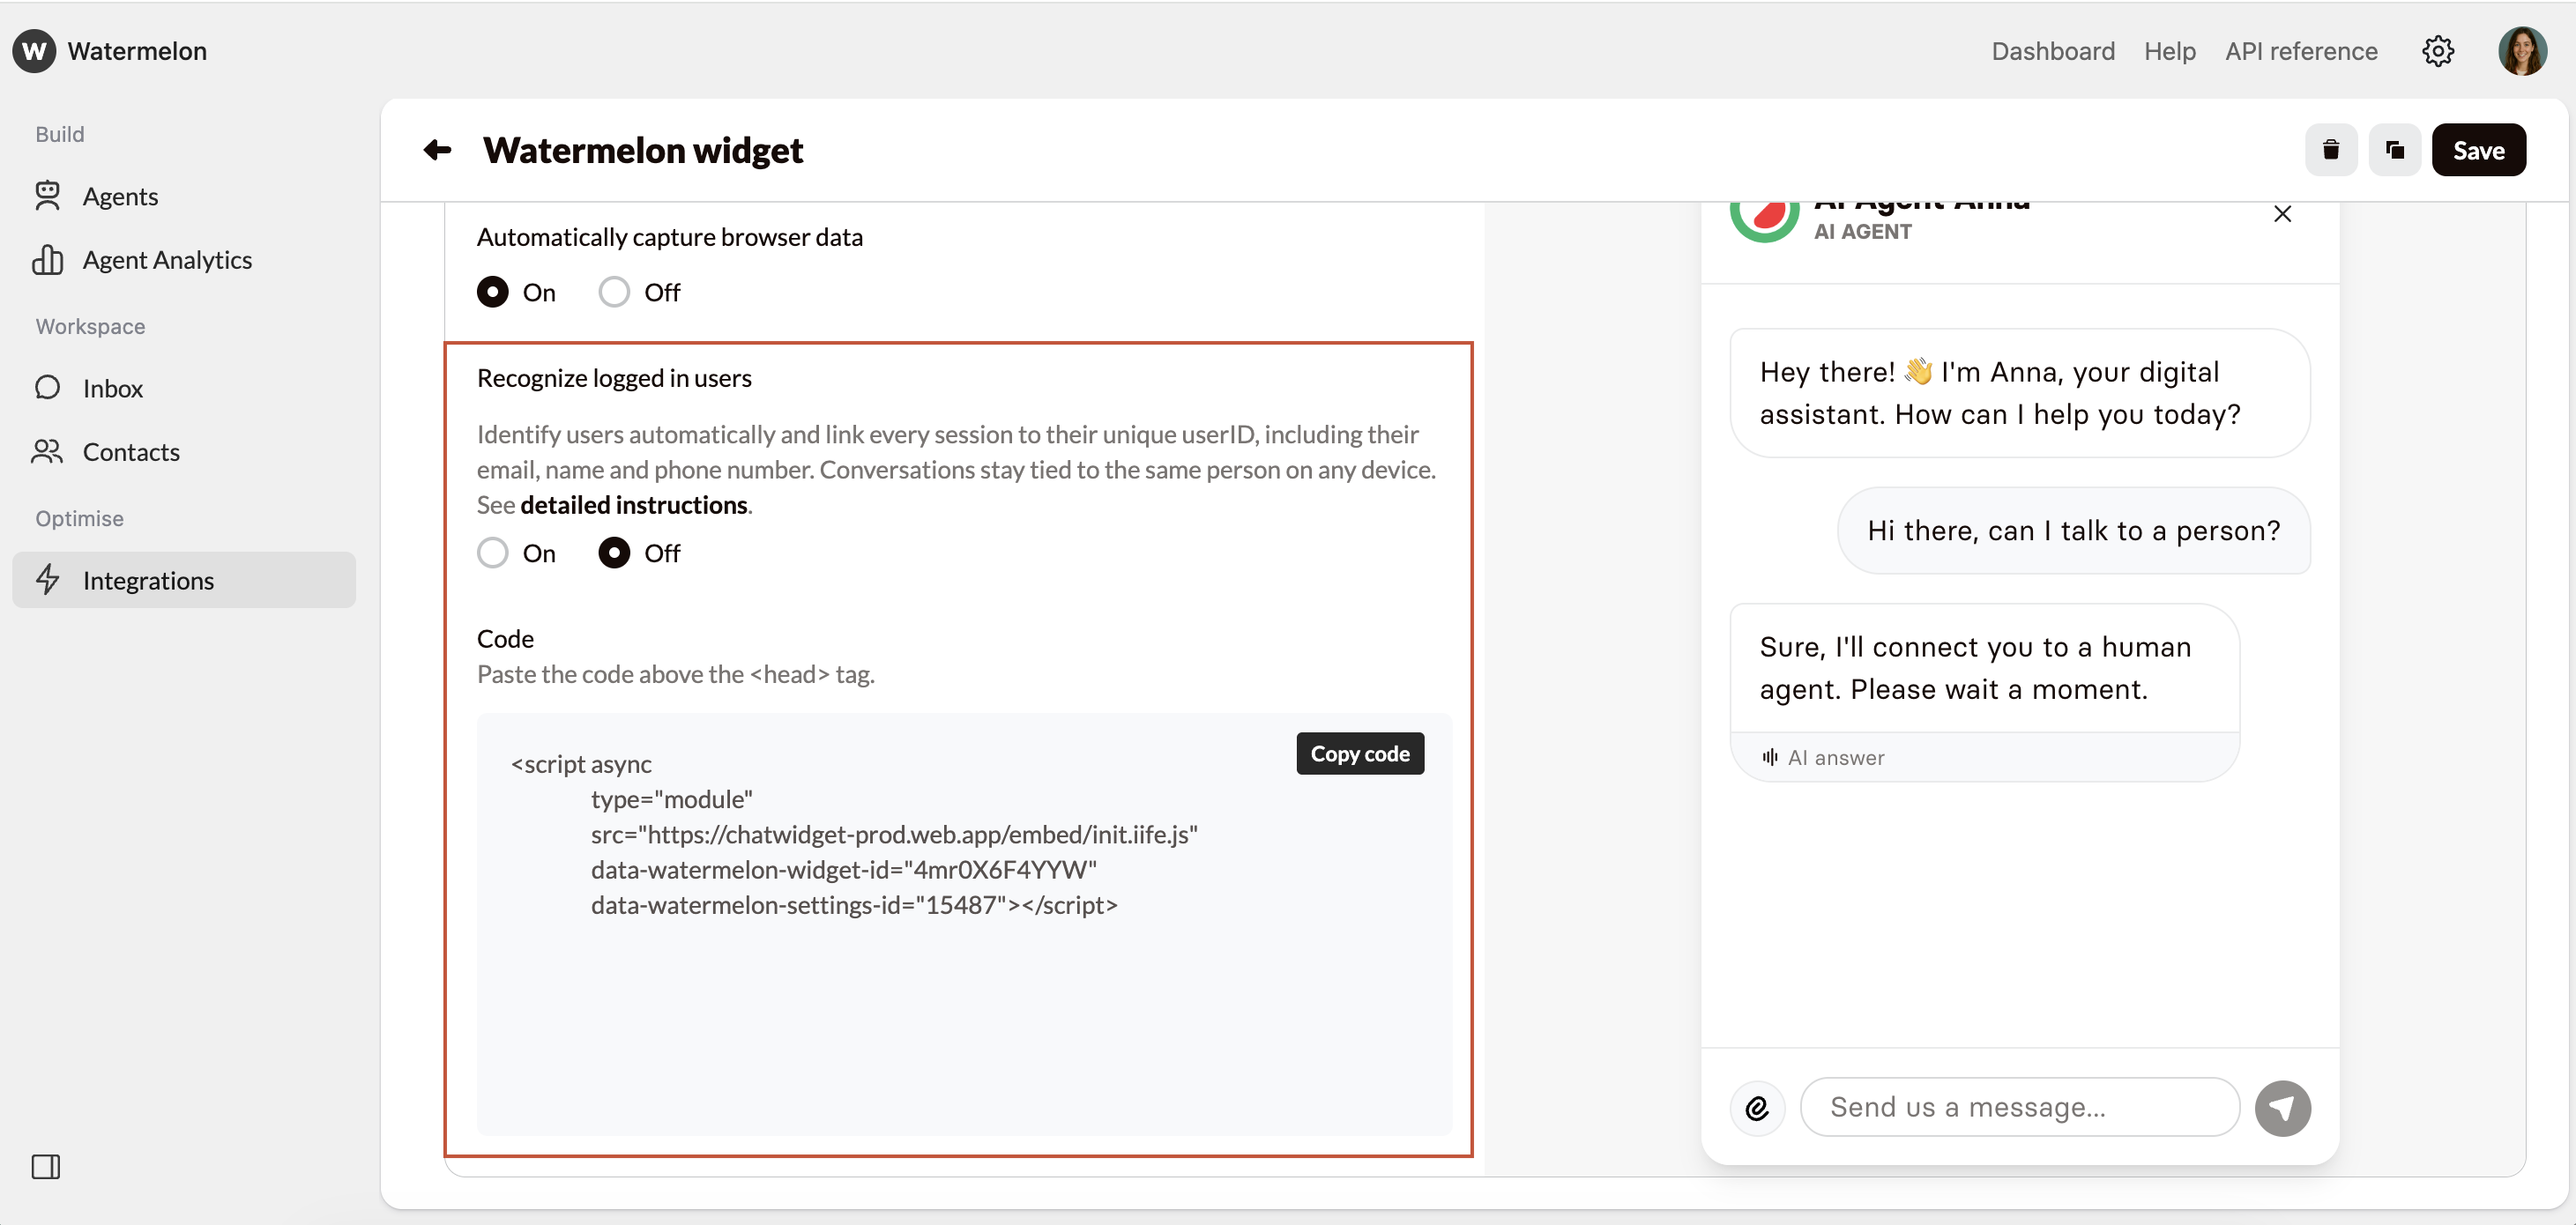Open Agent Analytics page
The width and height of the screenshot is (2576, 1225).
coord(167,260)
